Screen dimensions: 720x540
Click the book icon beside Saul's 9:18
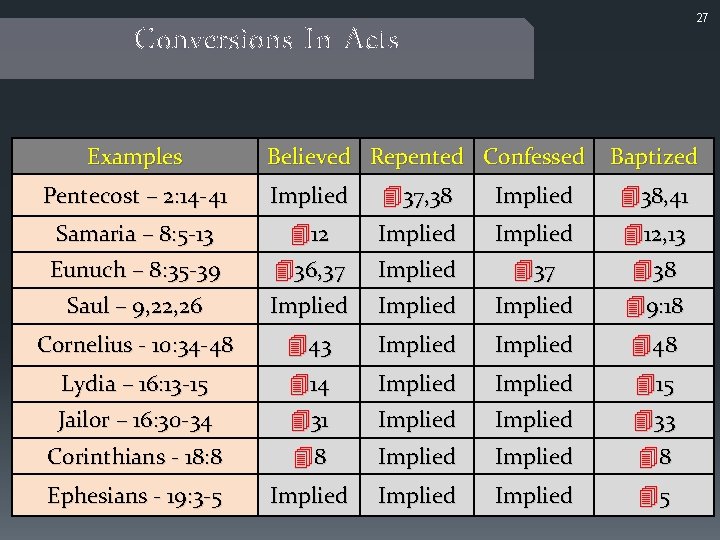pyautogui.click(x=630, y=308)
